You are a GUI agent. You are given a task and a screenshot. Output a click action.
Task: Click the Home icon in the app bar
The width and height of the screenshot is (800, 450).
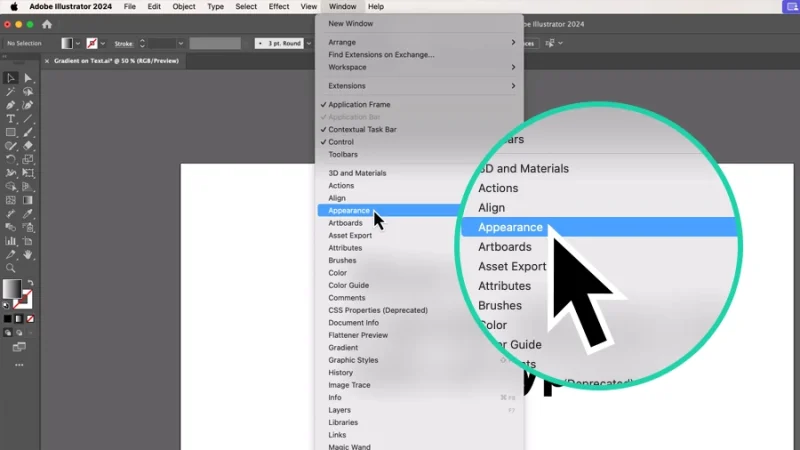[x=47, y=24]
